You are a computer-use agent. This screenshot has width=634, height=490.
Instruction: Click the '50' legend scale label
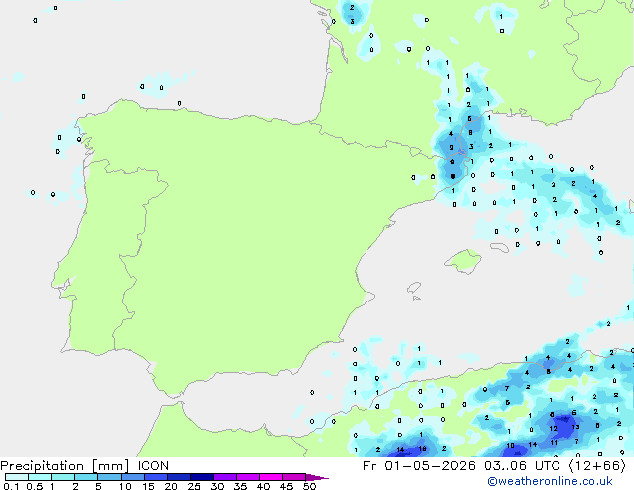pyautogui.click(x=309, y=486)
